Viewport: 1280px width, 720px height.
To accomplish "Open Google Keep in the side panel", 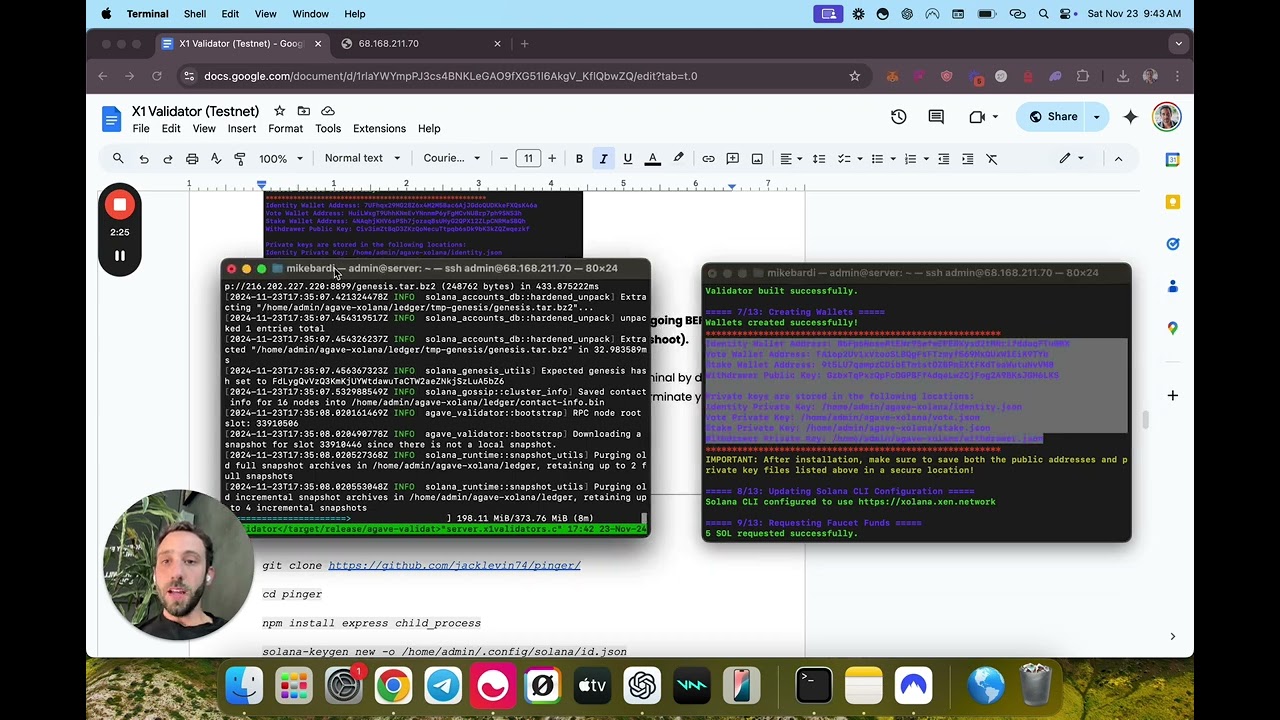I will pos(1172,202).
